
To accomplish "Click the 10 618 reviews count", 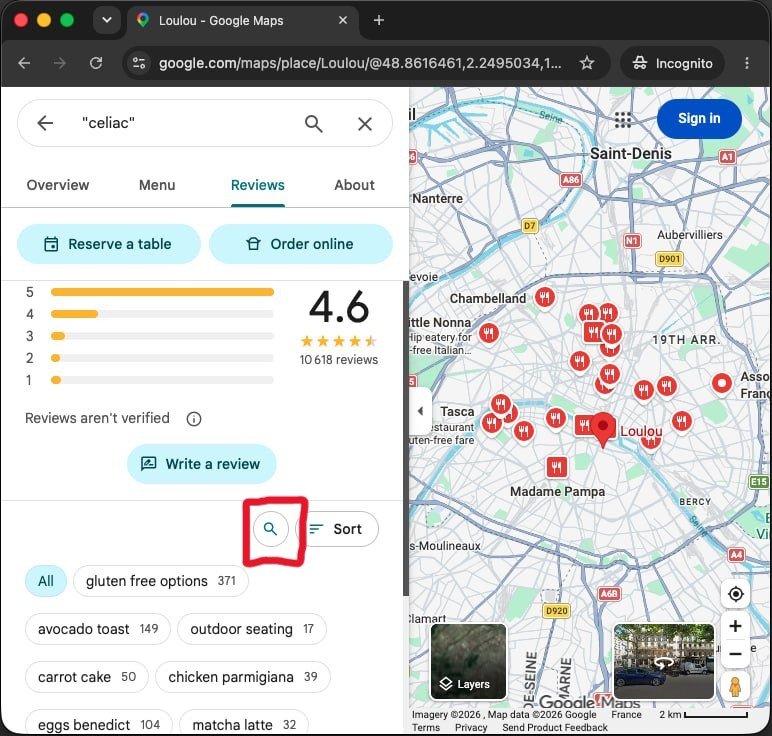I will [x=339, y=360].
